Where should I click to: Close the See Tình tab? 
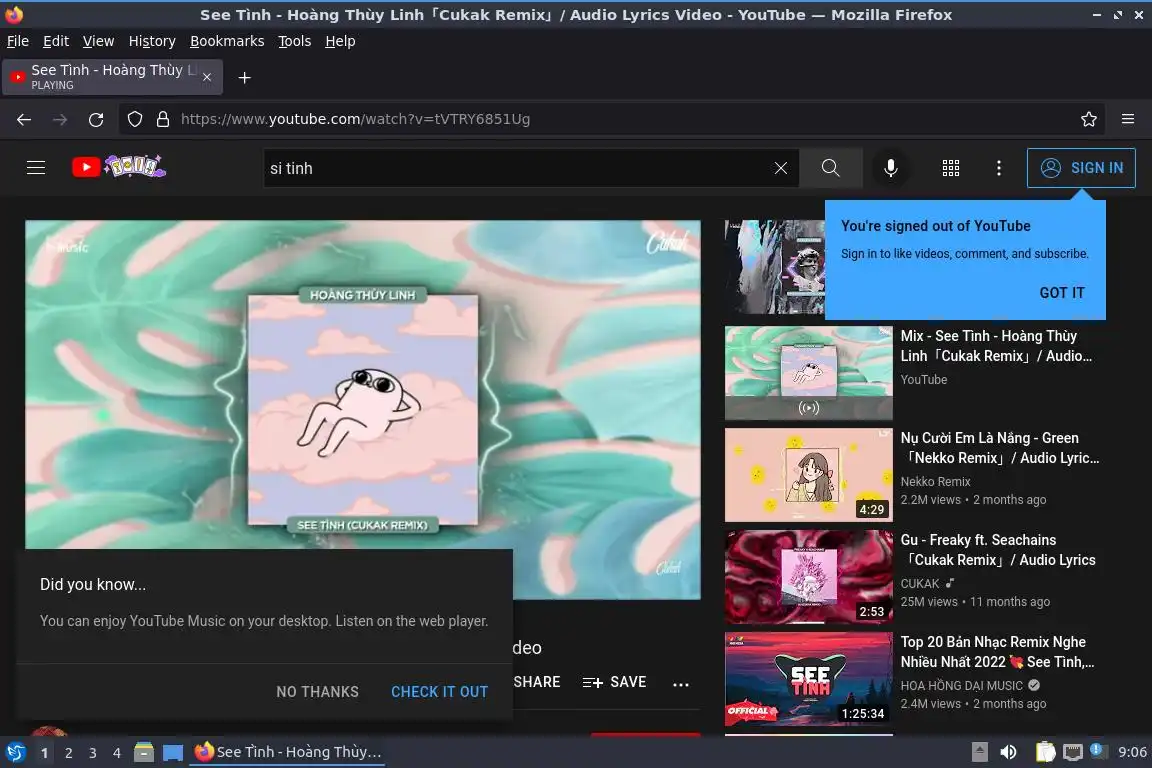(207, 77)
